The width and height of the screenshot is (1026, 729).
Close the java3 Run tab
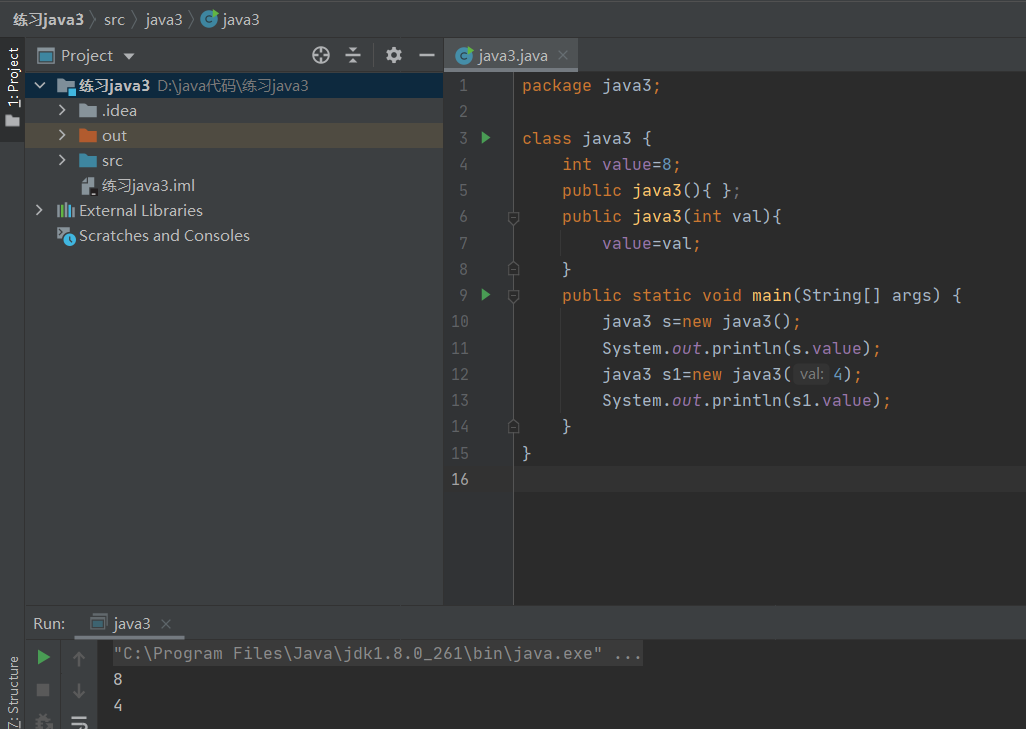[166, 624]
